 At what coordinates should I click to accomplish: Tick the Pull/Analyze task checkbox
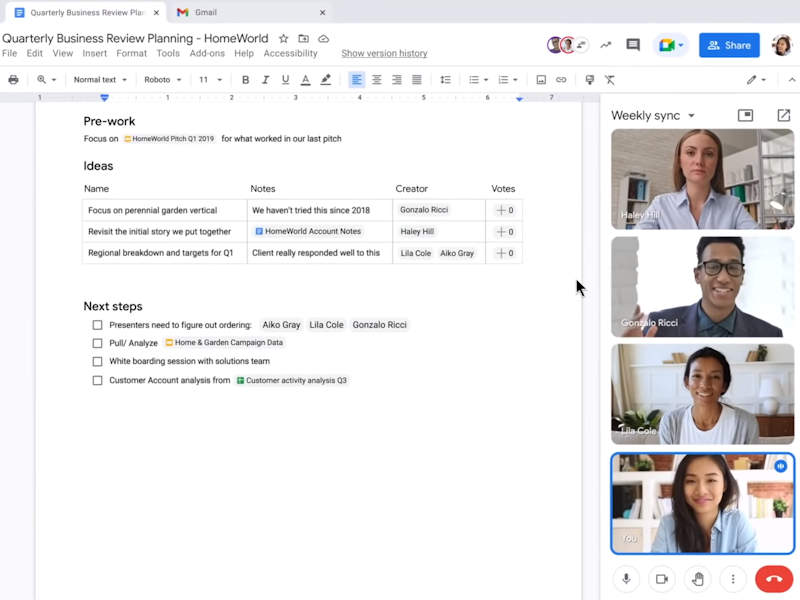click(x=97, y=343)
